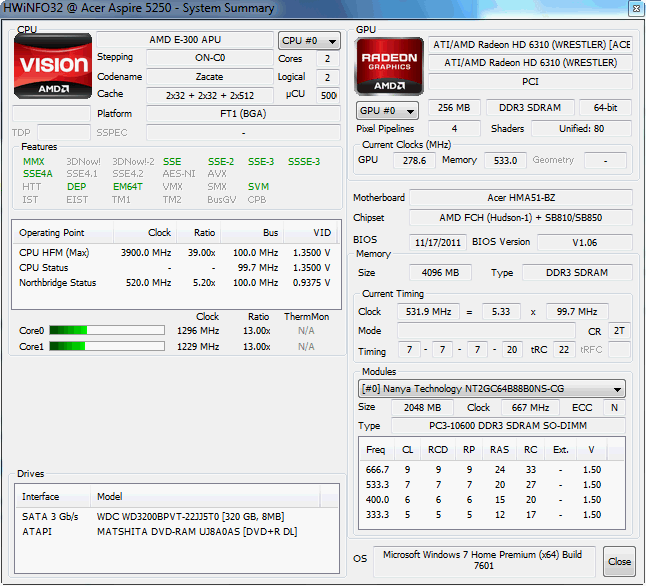Click the VID column header
The height and width of the screenshot is (586, 646).
coord(310,233)
